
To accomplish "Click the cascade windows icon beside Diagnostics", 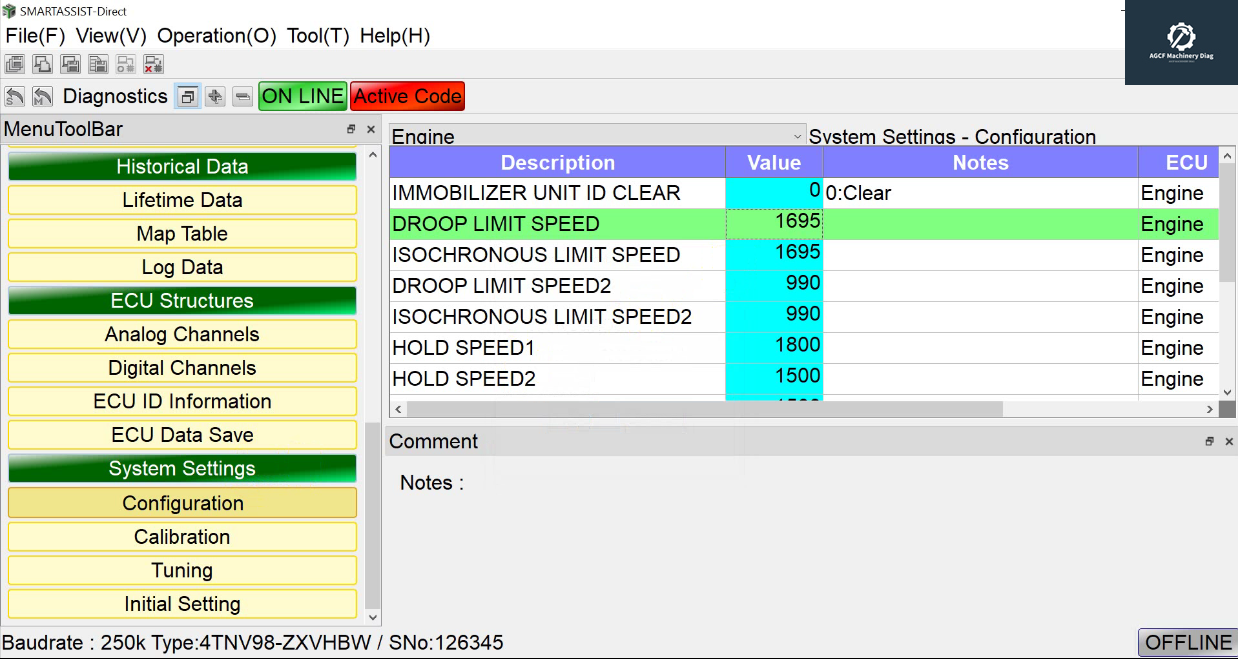I will 187,97.
